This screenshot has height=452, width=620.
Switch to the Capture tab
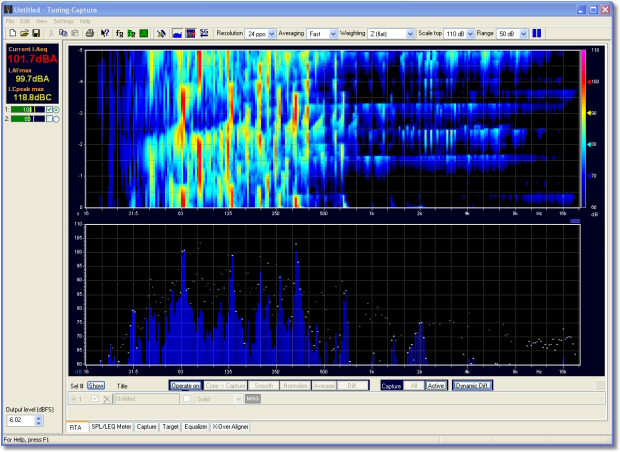(x=147, y=427)
